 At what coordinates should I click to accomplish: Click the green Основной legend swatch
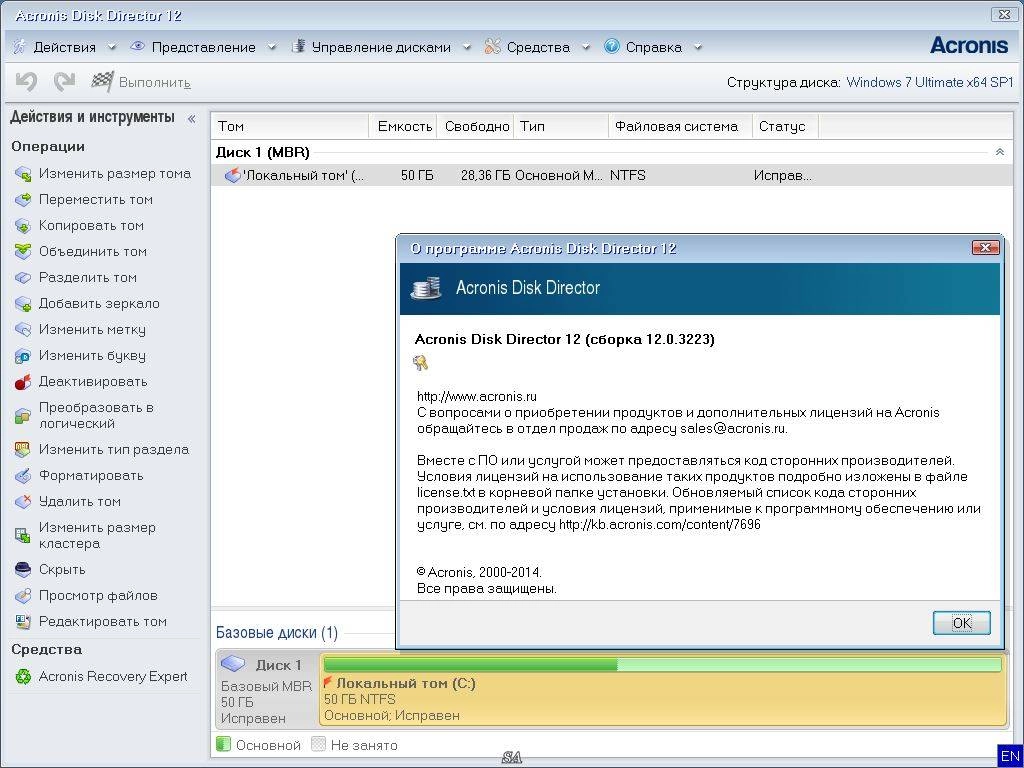223,744
